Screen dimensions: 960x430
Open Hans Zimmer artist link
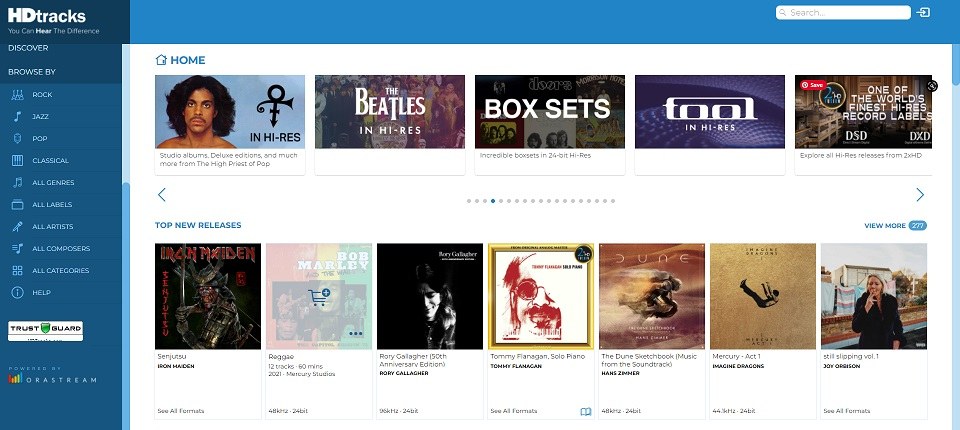620,373
